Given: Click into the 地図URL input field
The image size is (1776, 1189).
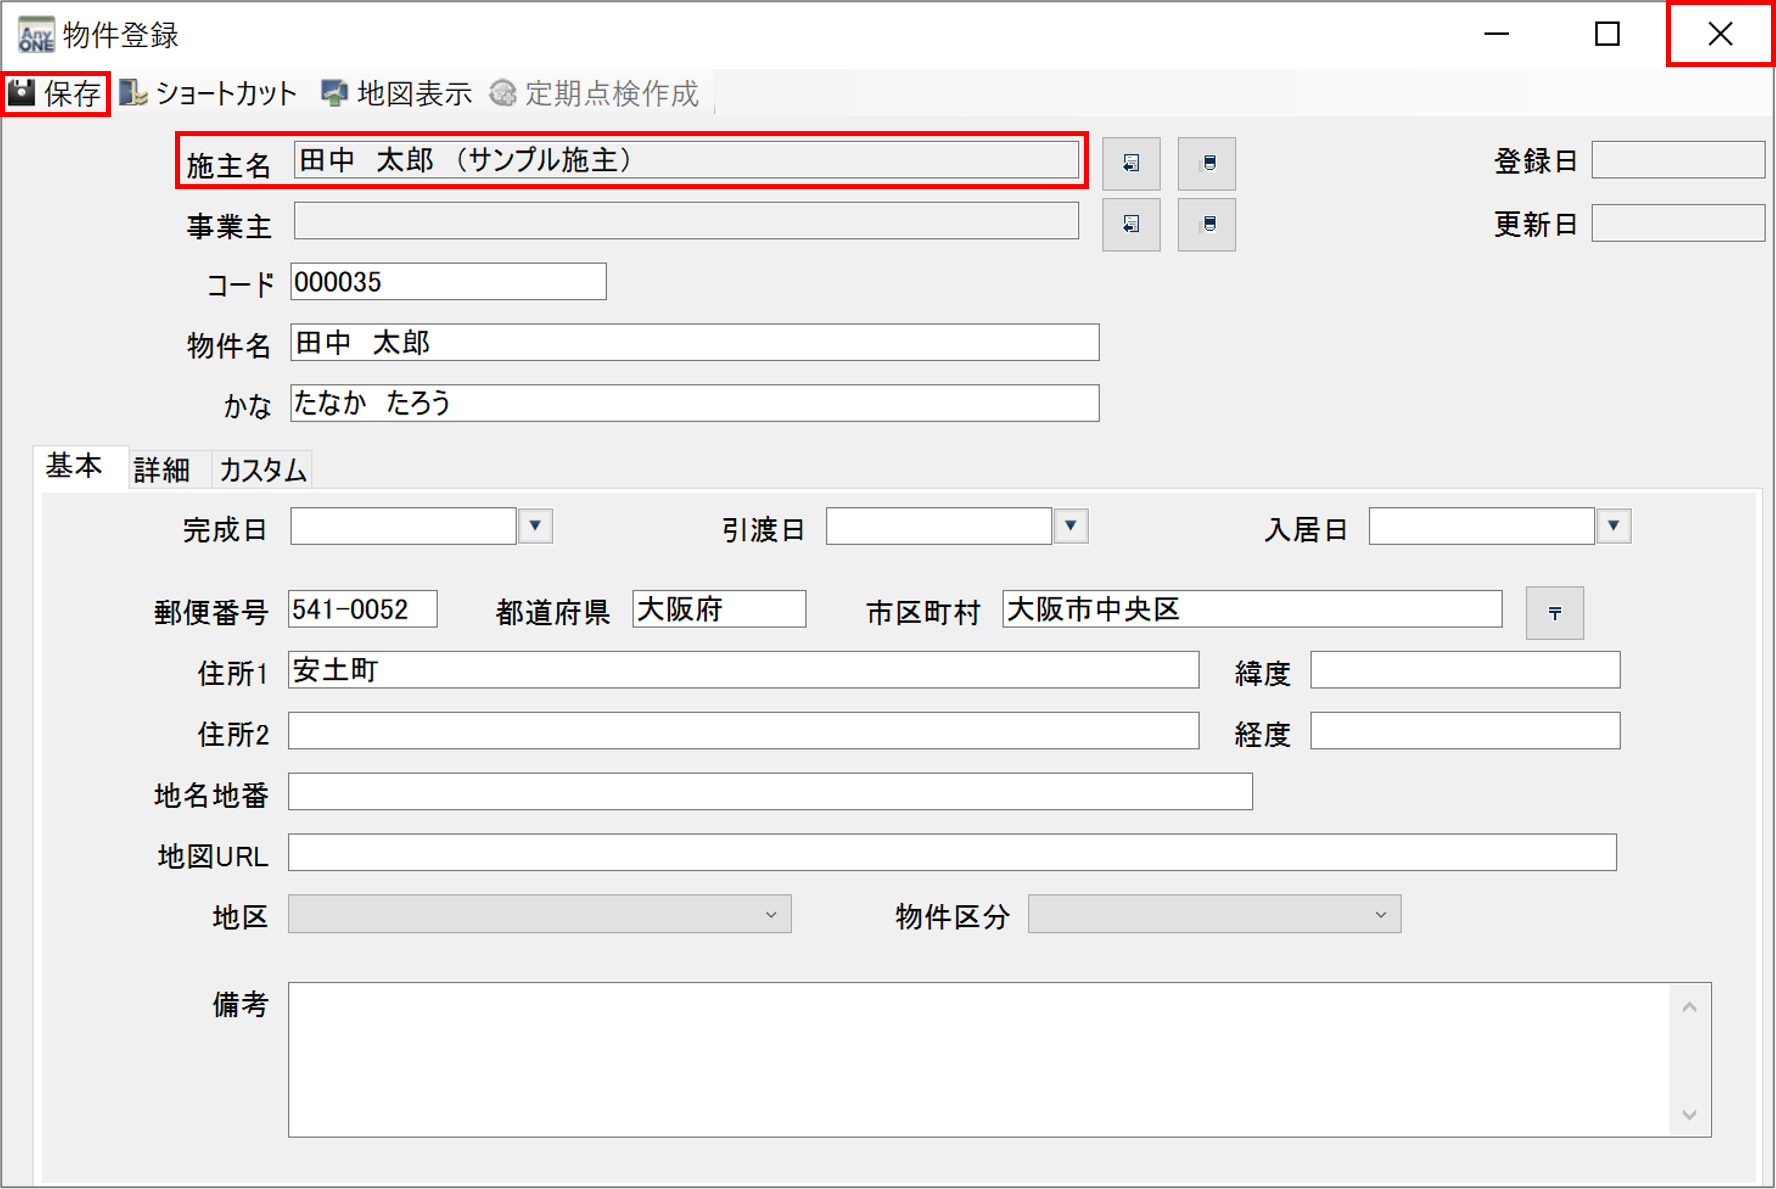Looking at the screenshot, I should [951, 853].
